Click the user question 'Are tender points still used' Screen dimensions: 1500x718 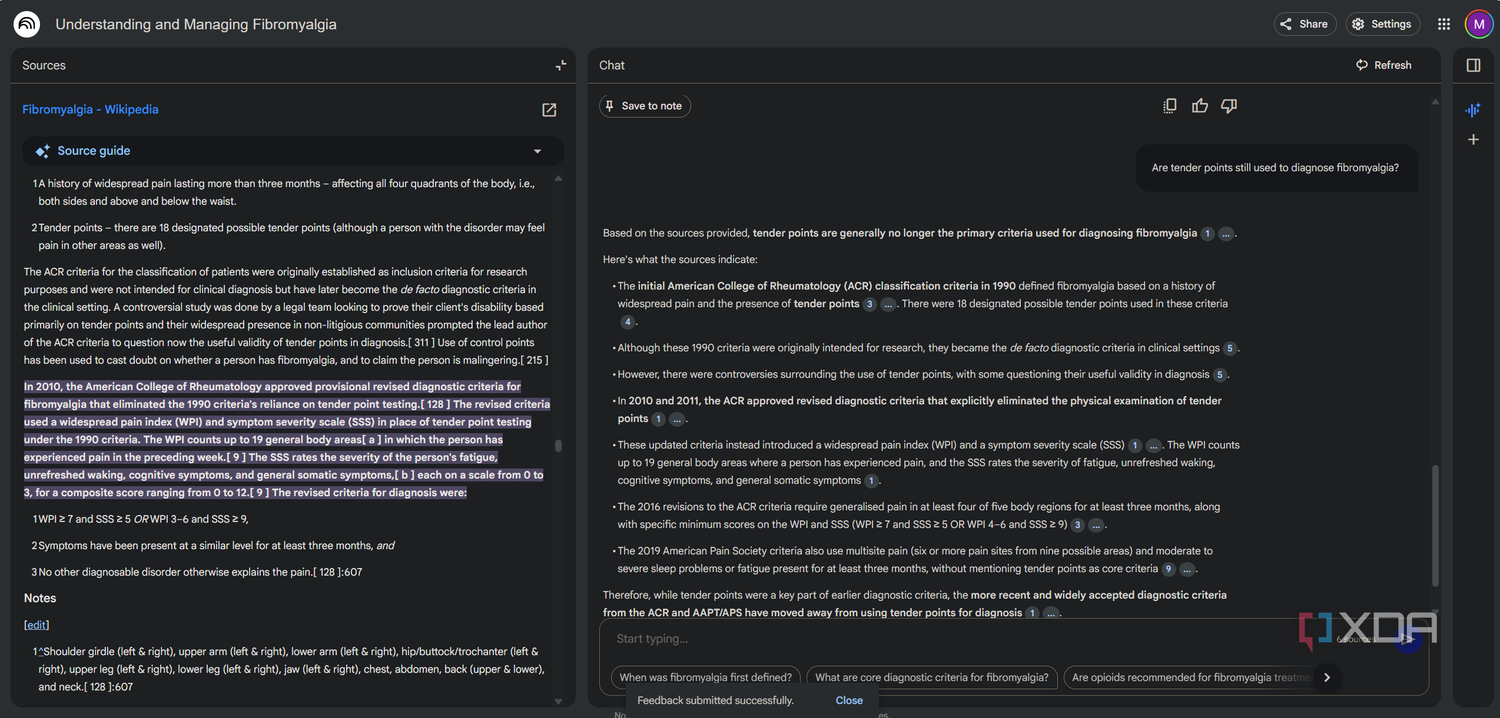(1275, 168)
